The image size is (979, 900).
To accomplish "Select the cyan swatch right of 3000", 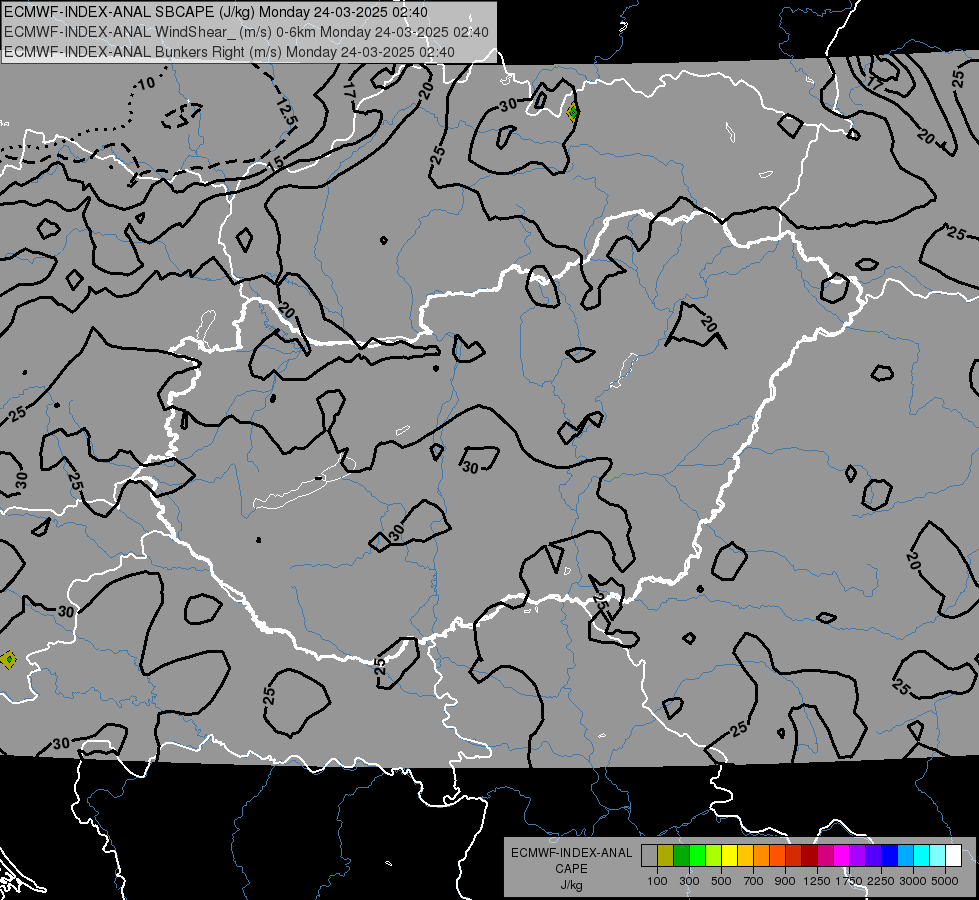I will (x=922, y=856).
